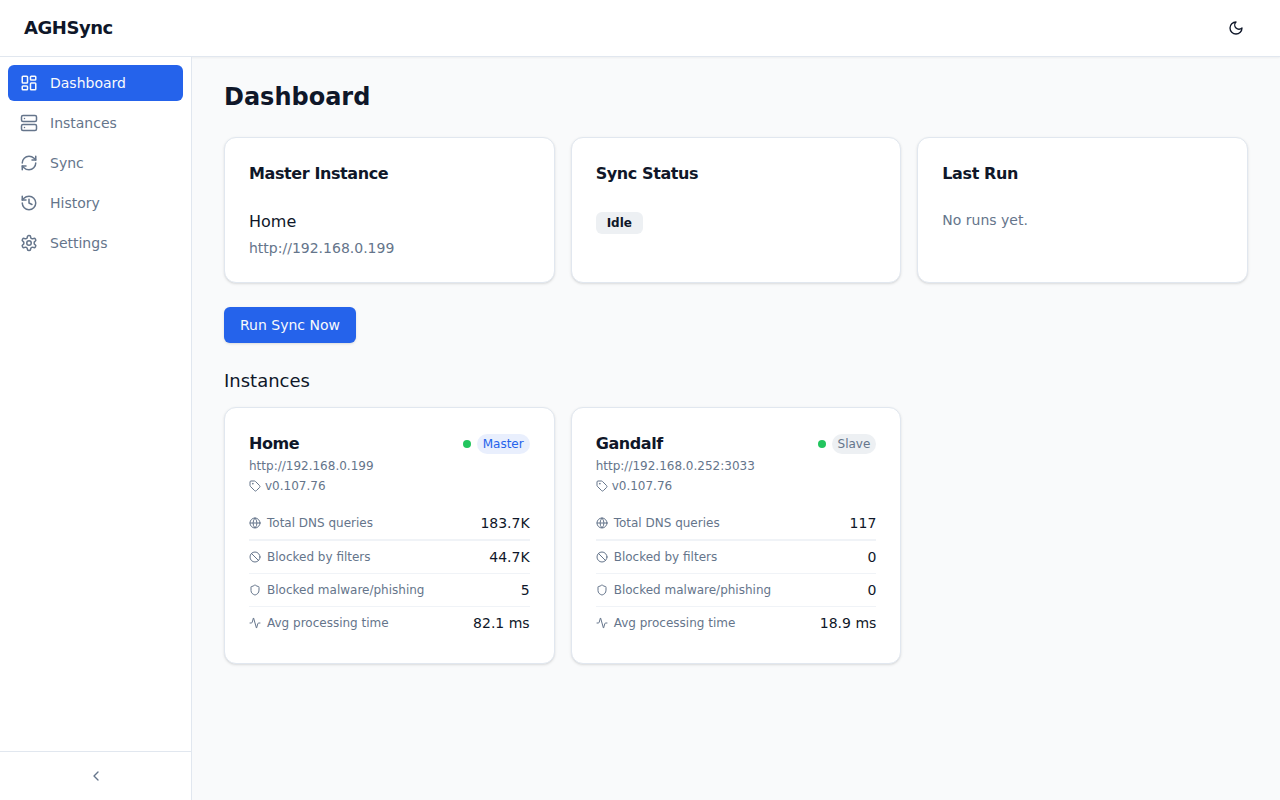Click the Sync arrows icon in the sidebar
This screenshot has width=1280, height=800.
pyautogui.click(x=29, y=163)
